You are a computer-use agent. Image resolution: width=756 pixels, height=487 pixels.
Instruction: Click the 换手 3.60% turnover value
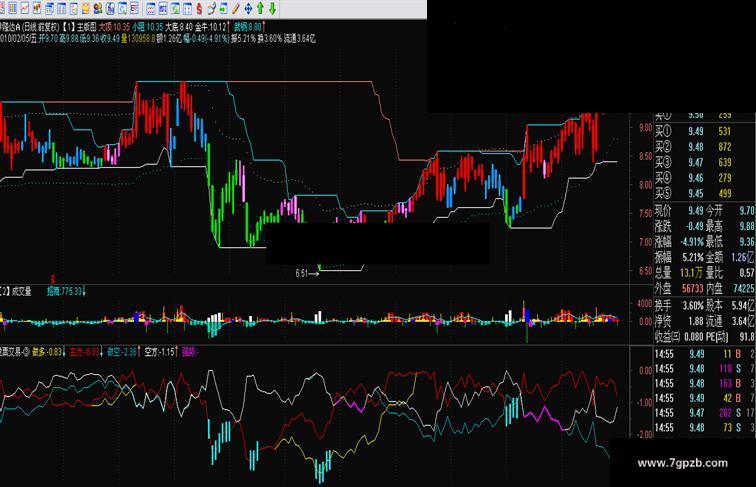tap(693, 305)
